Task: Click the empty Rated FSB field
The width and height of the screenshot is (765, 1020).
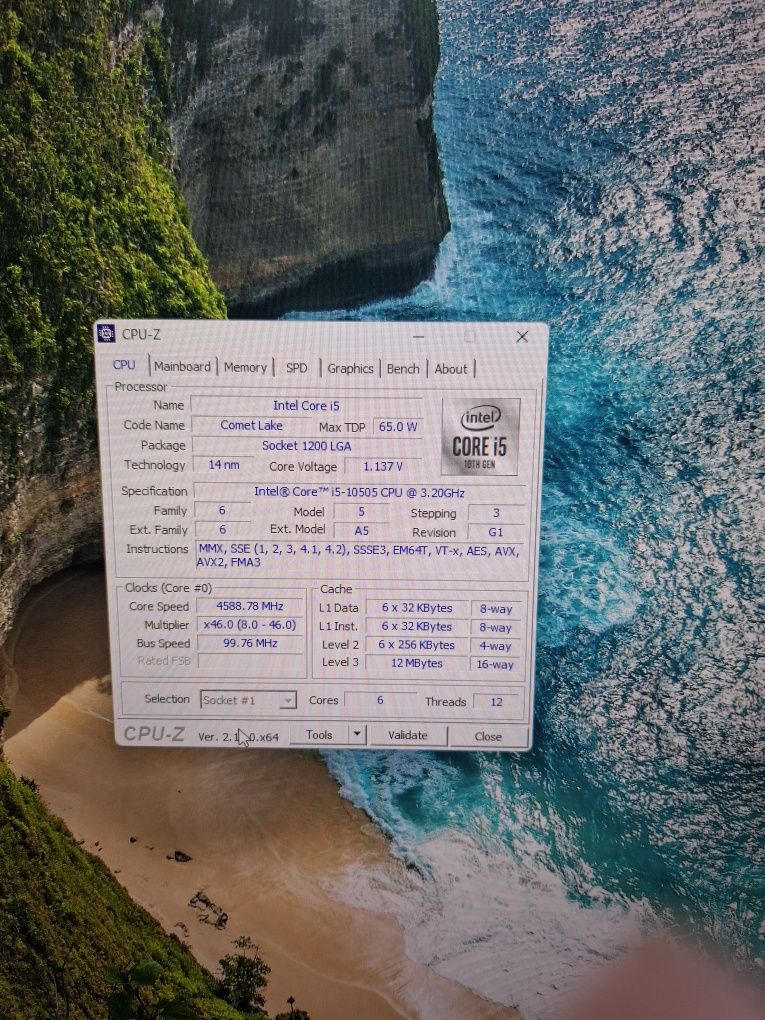Action: 250,661
